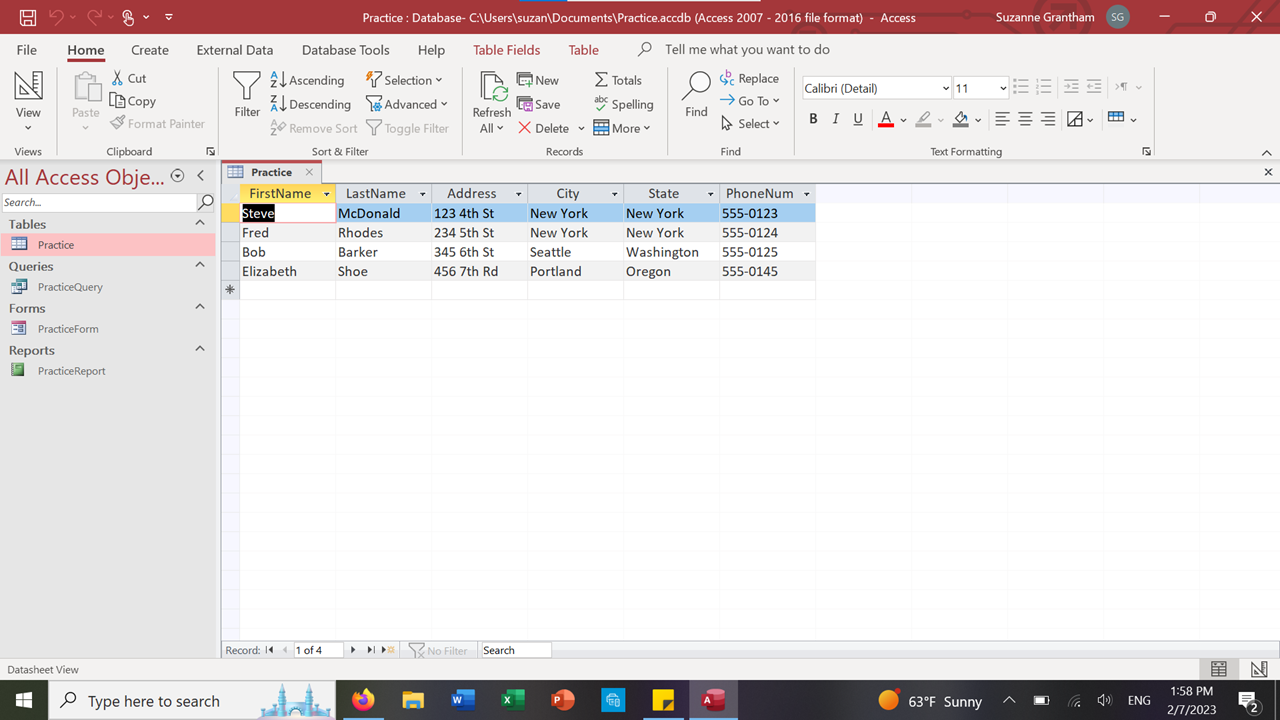
Task: Select the Seattle city cell
Action: pos(575,252)
